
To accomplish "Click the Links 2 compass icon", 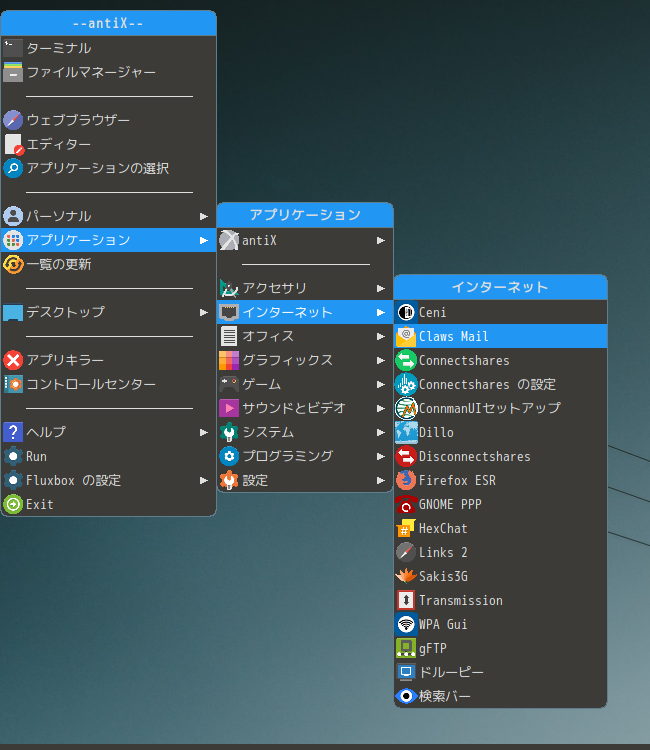I will click(406, 552).
